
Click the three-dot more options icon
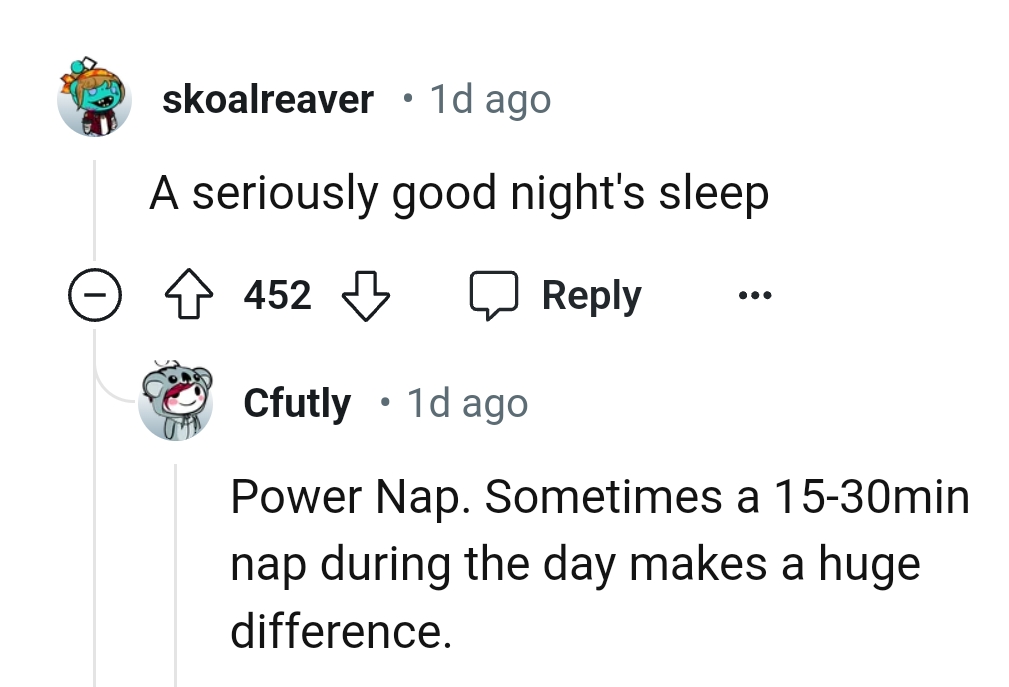pyautogui.click(x=755, y=294)
